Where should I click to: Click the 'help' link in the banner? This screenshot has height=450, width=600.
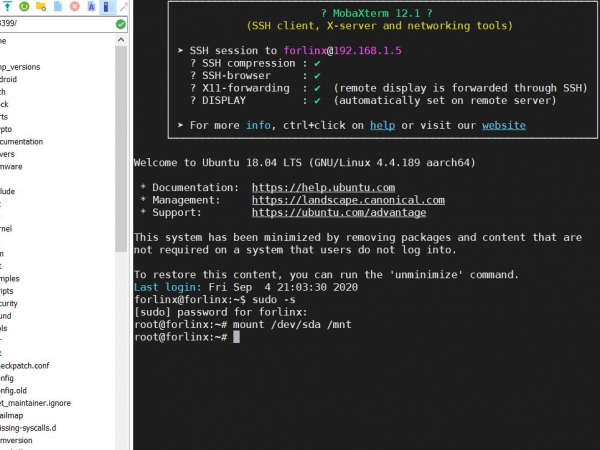pyautogui.click(x=382, y=125)
